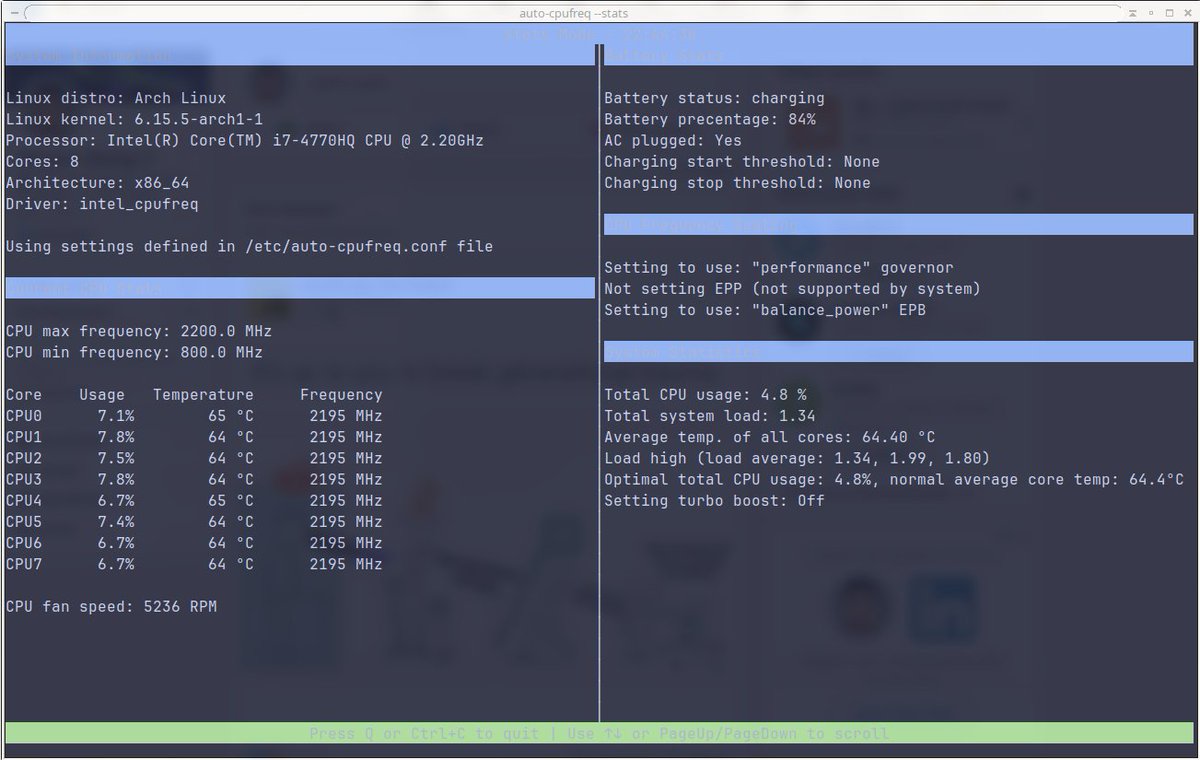Viewport: 1200px width, 760px height.
Task: Click the "Cores: 8" line
Action: pos(42,161)
